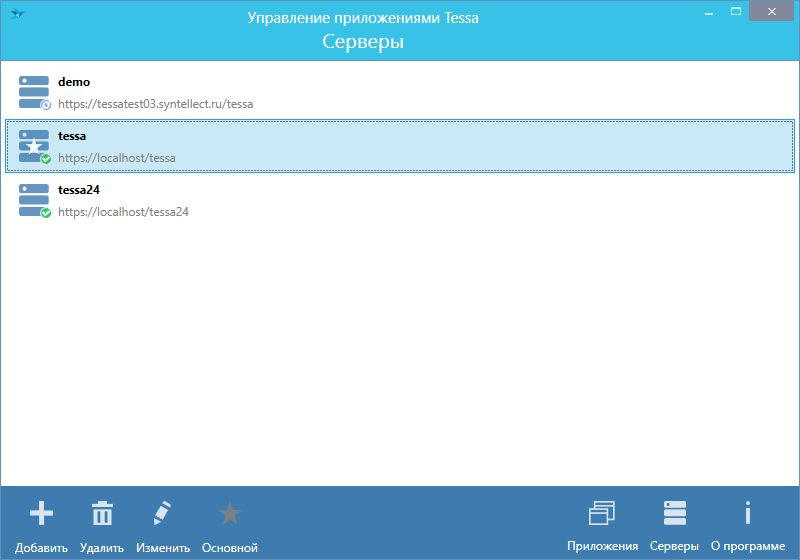This screenshot has height=560, width=800.
Task: Minimize the Tessa window
Action: click(709, 12)
